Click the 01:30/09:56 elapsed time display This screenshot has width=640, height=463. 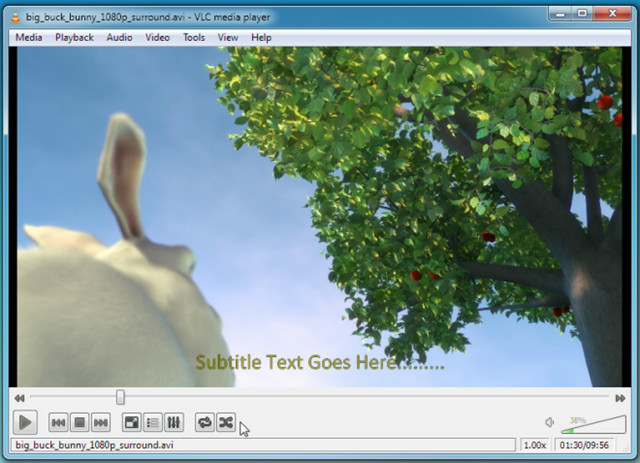coord(584,445)
